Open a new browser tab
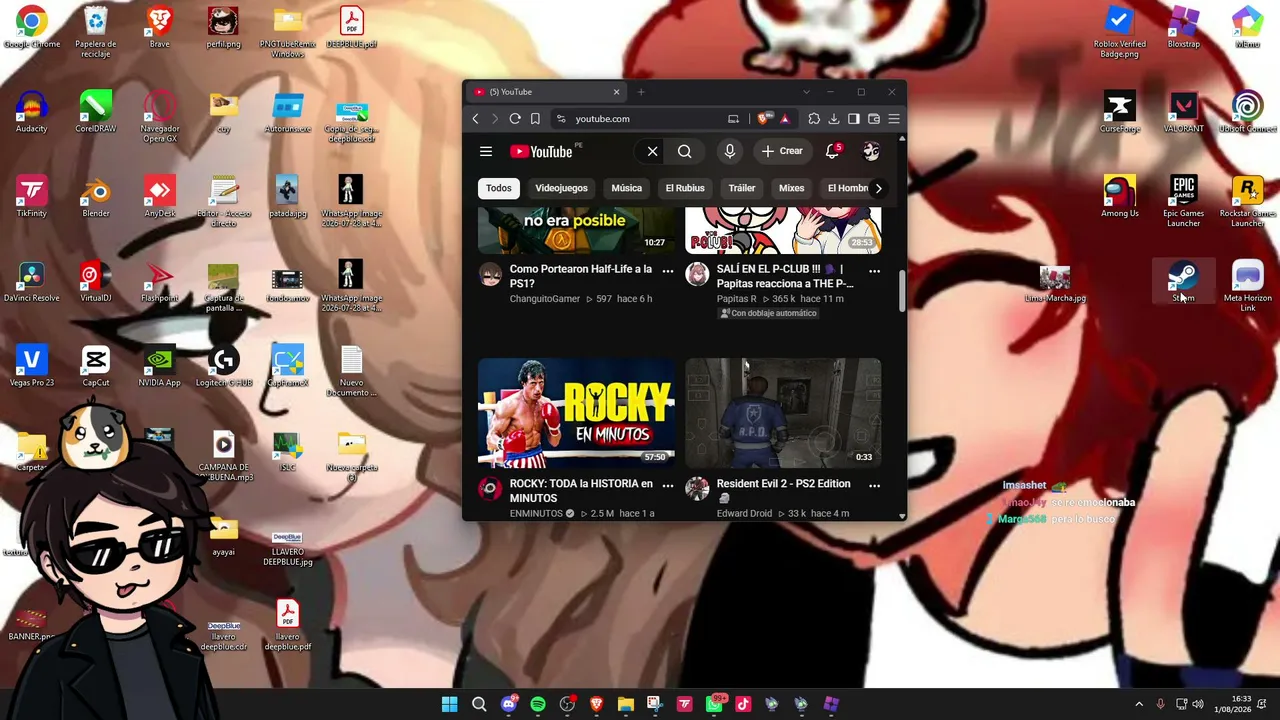Image resolution: width=1280 pixels, height=720 pixels. coord(641,92)
